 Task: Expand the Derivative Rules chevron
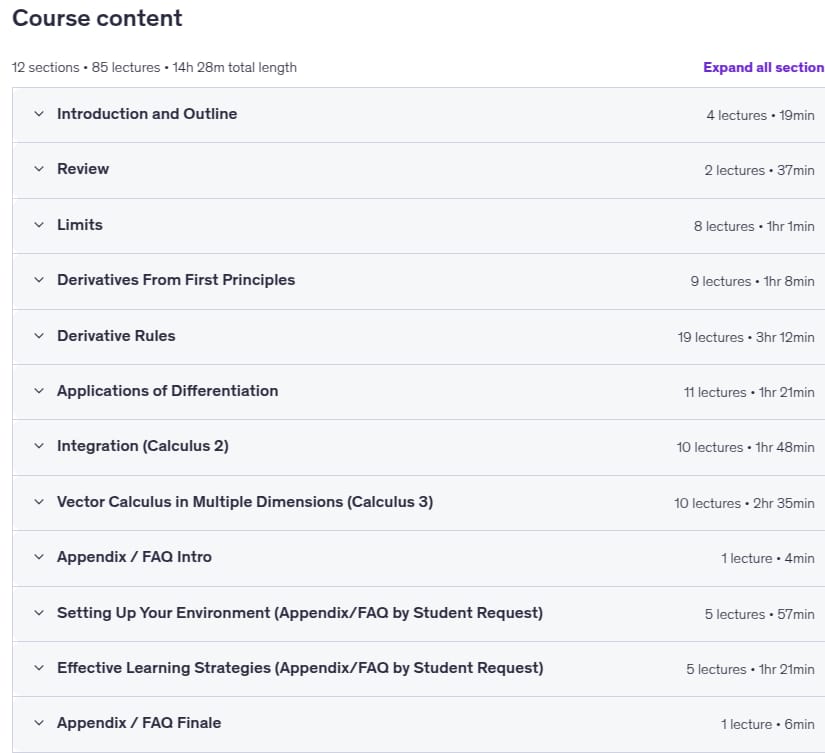pyautogui.click(x=39, y=336)
